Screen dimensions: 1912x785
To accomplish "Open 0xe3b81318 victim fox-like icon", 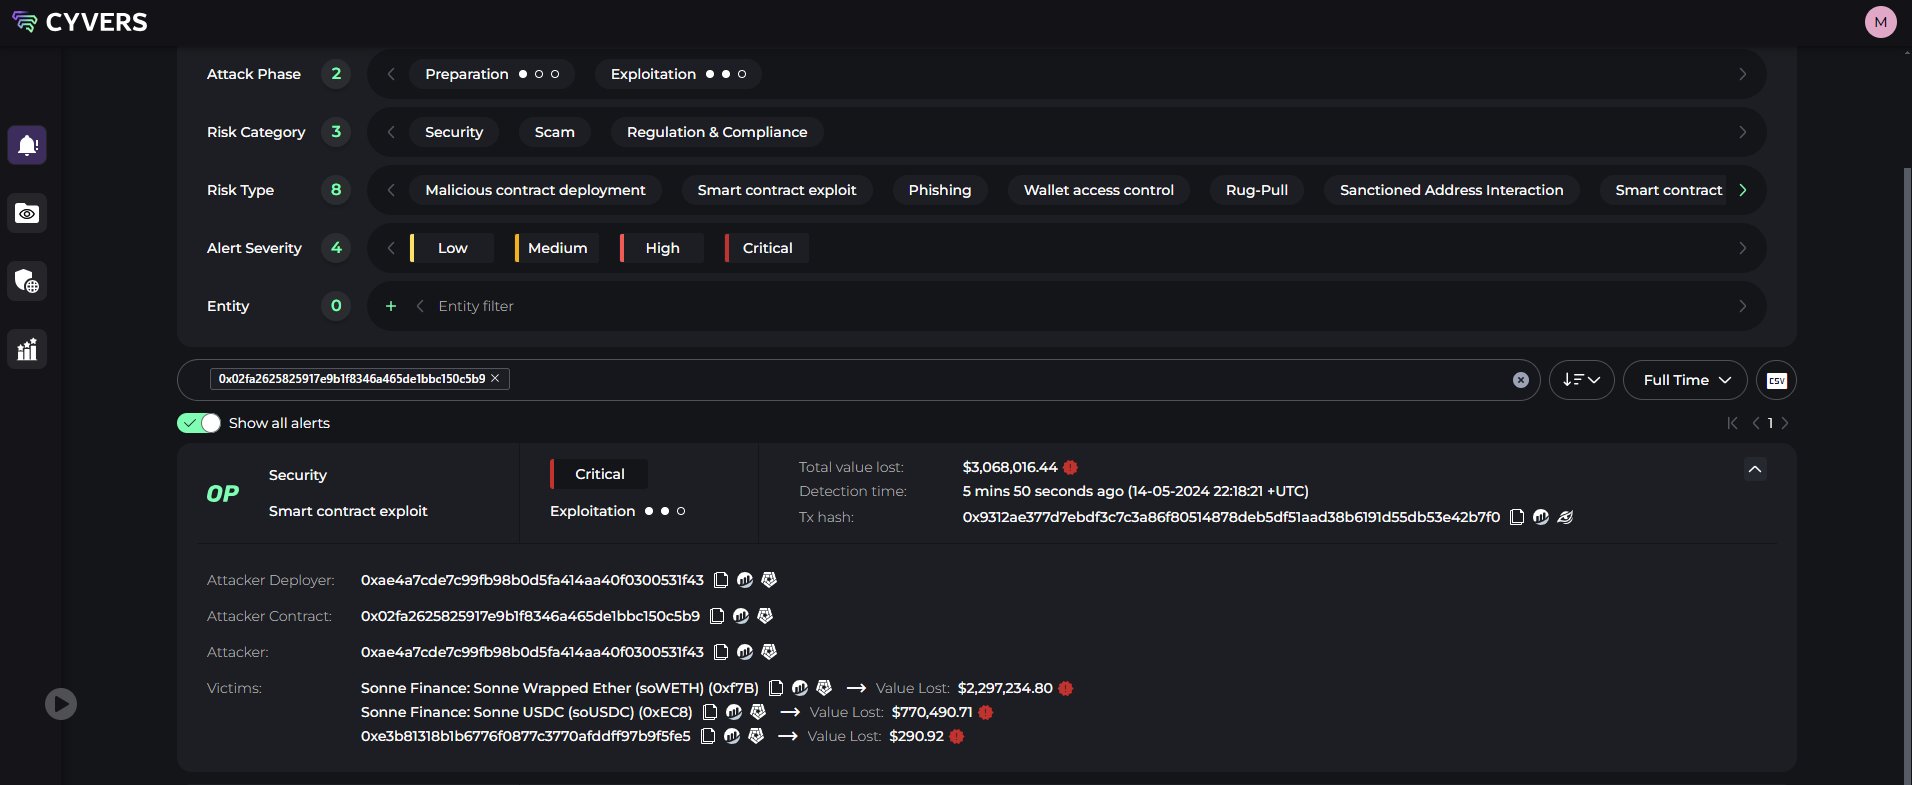I will point(756,736).
